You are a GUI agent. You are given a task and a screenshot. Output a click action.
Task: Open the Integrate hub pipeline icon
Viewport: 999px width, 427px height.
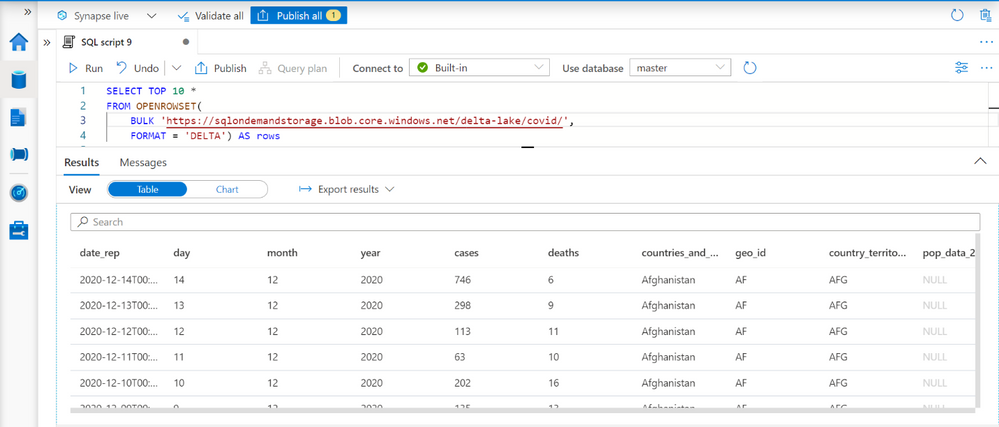pyautogui.click(x=19, y=154)
